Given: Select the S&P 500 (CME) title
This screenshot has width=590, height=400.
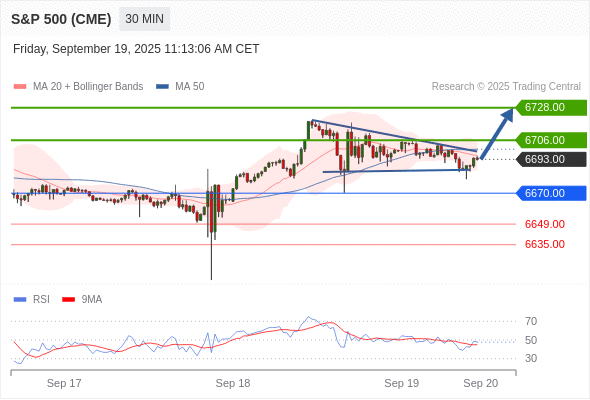Looking at the screenshot, I should (61, 19).
